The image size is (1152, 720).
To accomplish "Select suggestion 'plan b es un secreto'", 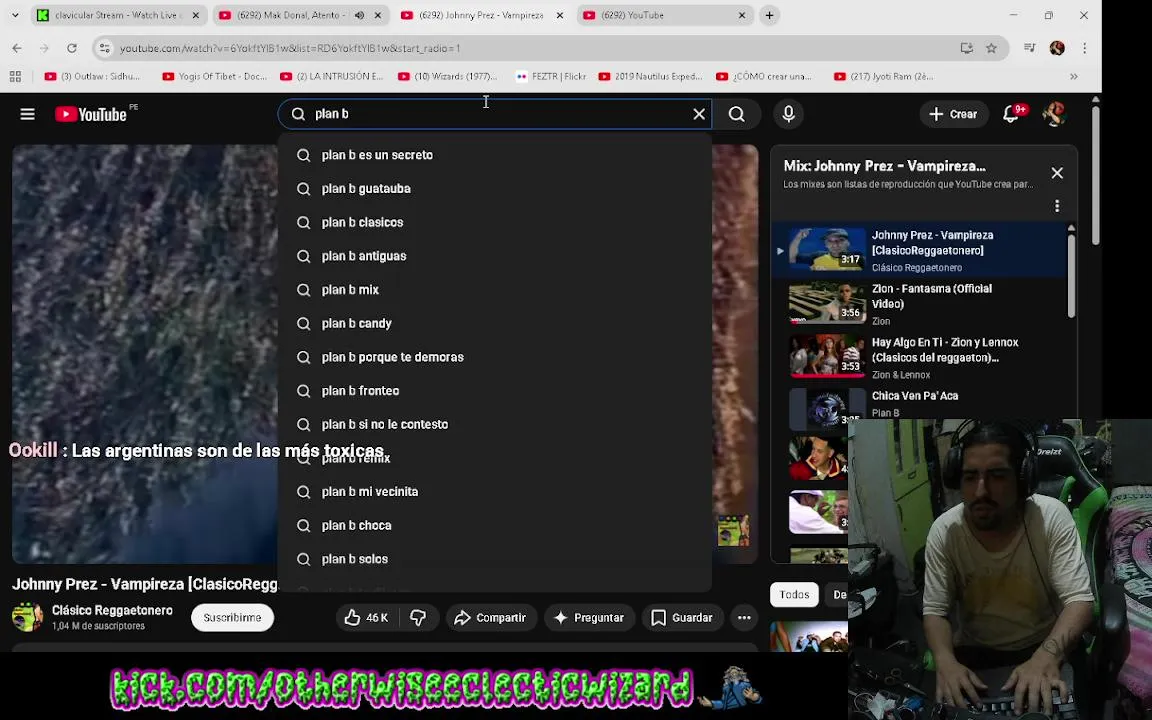I will pyautogui.click(x=494, y=155).
